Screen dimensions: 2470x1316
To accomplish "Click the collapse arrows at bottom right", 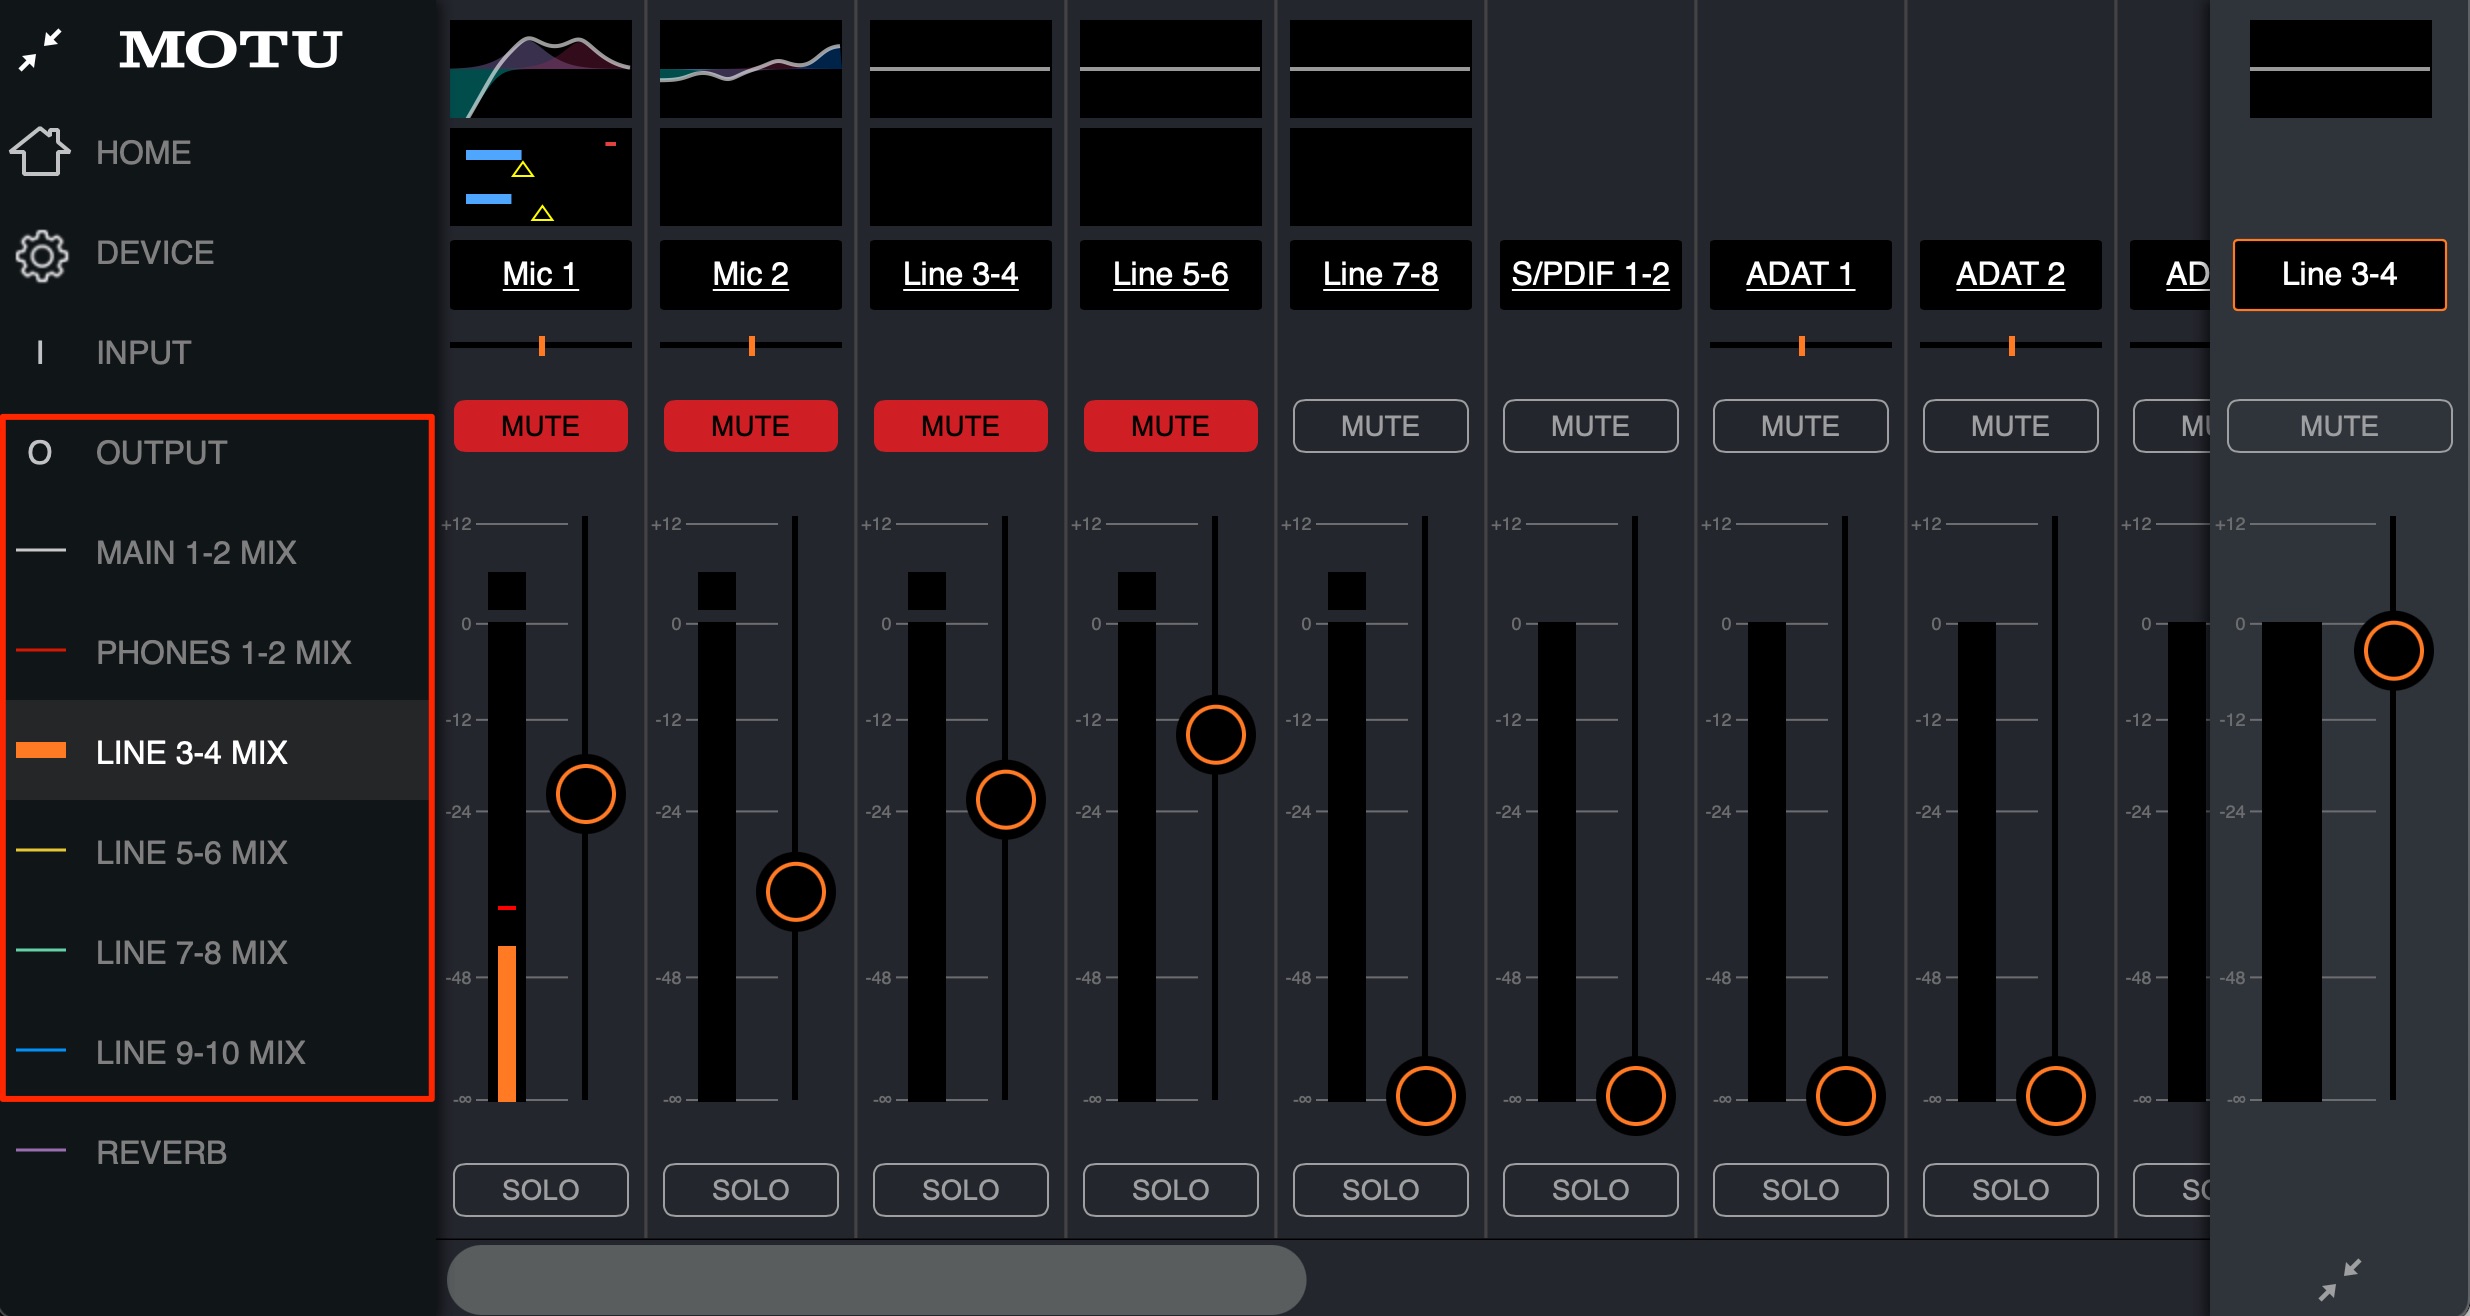I will click(x=2340, y=1279).
